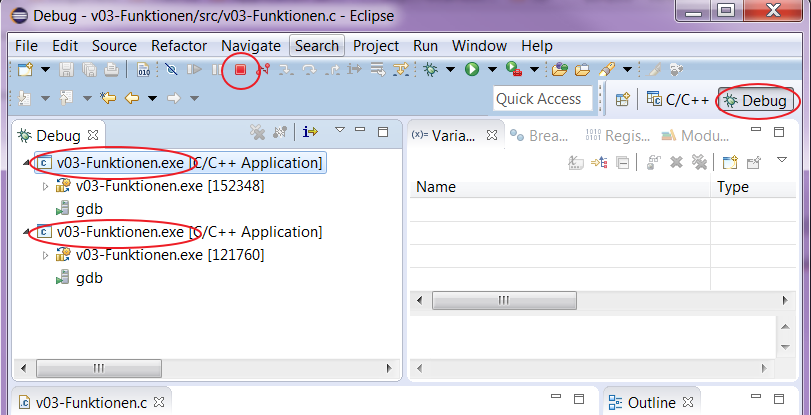Viewport: 811px width, 415px height.
Task: Select the Breakpoints tab
Action: pos(538,136)
